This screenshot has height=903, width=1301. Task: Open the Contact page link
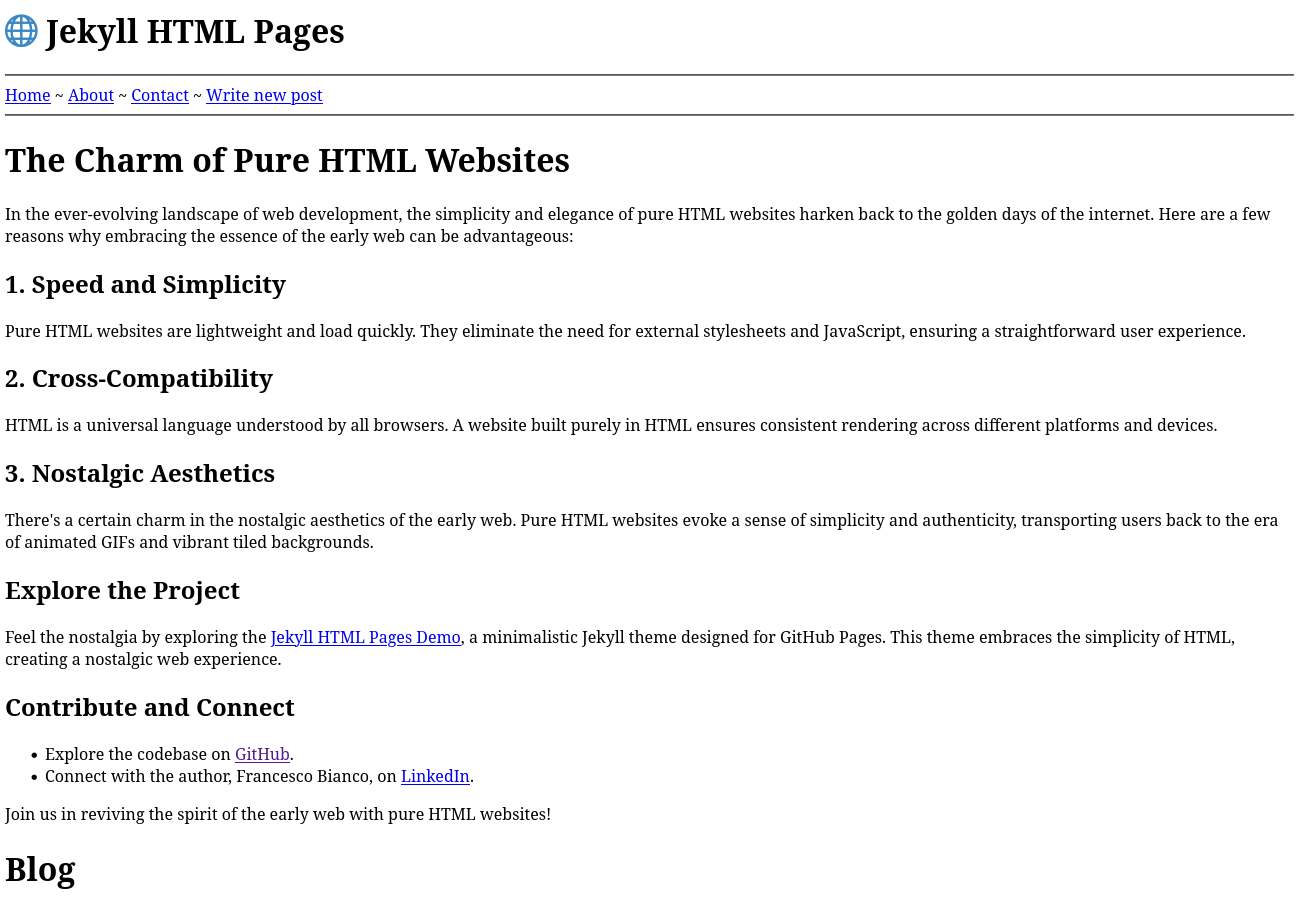[x=160, y=95]
